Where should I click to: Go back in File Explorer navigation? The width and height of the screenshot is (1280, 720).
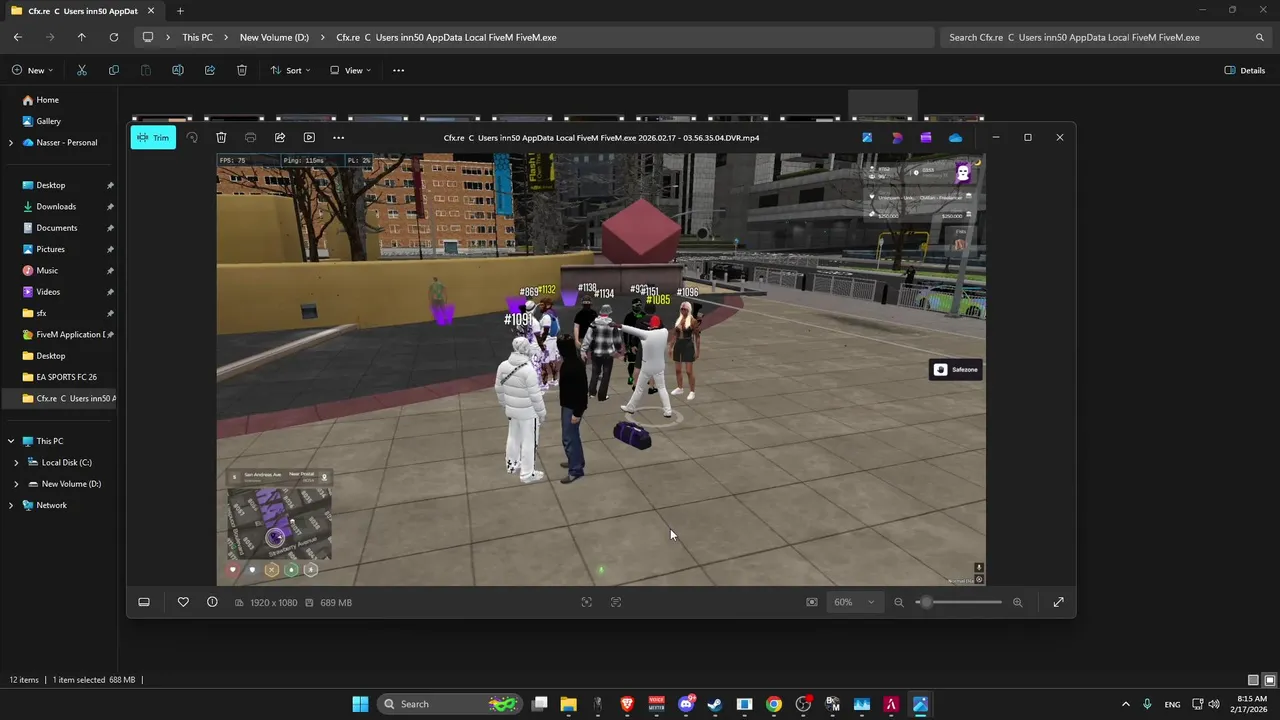tap(17, 37)
